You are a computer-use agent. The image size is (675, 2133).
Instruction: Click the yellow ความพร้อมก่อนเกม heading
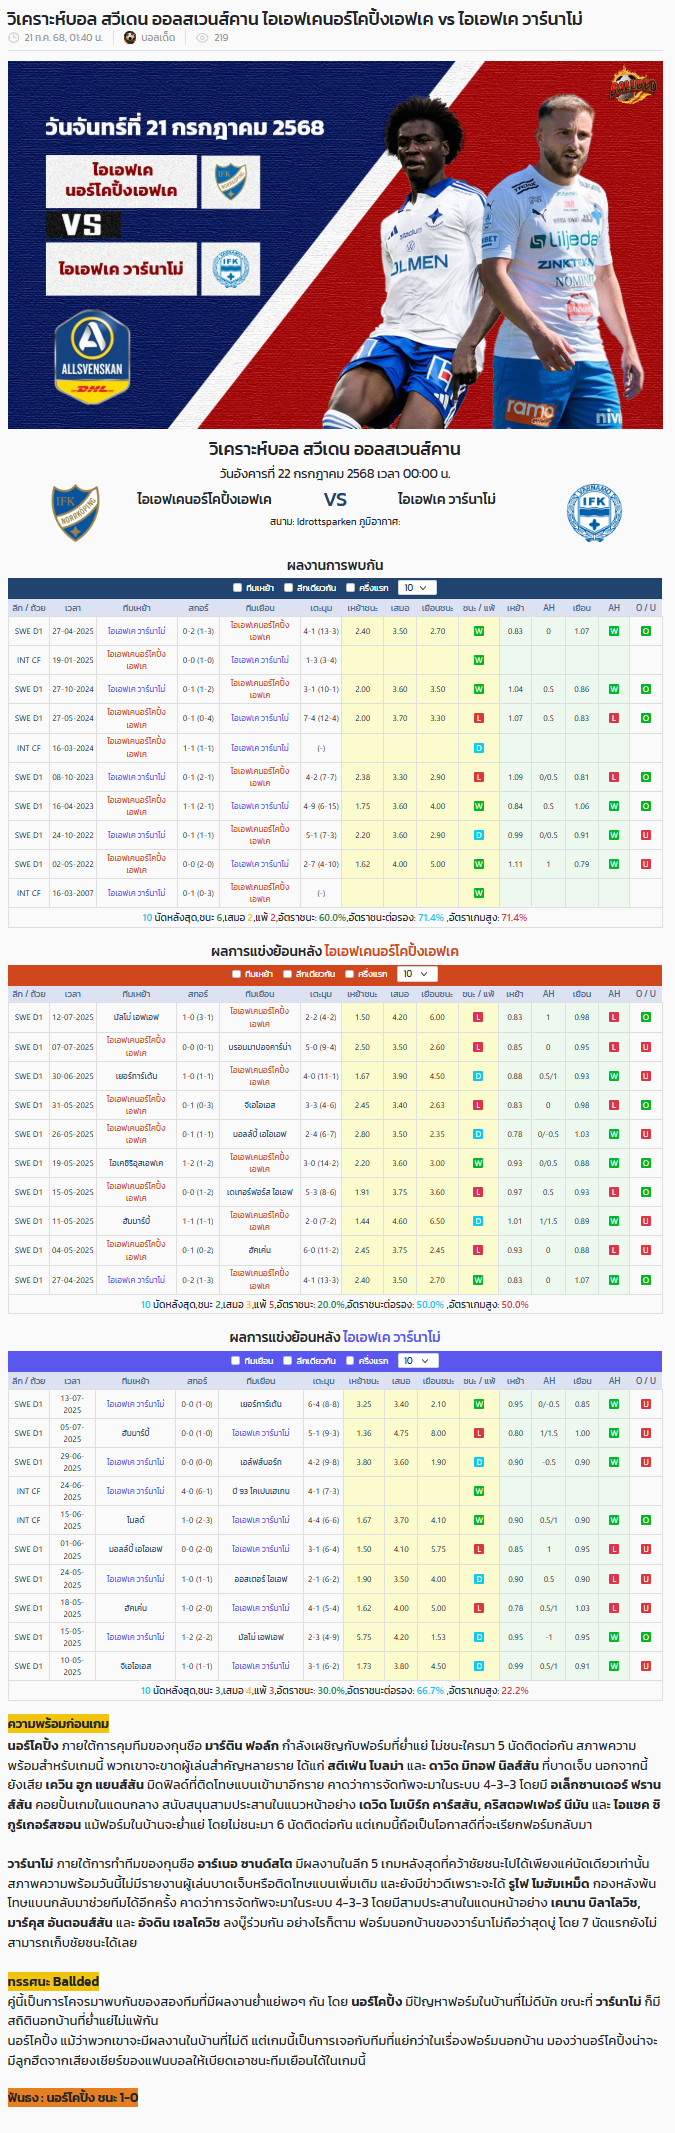click(58, 1724)
